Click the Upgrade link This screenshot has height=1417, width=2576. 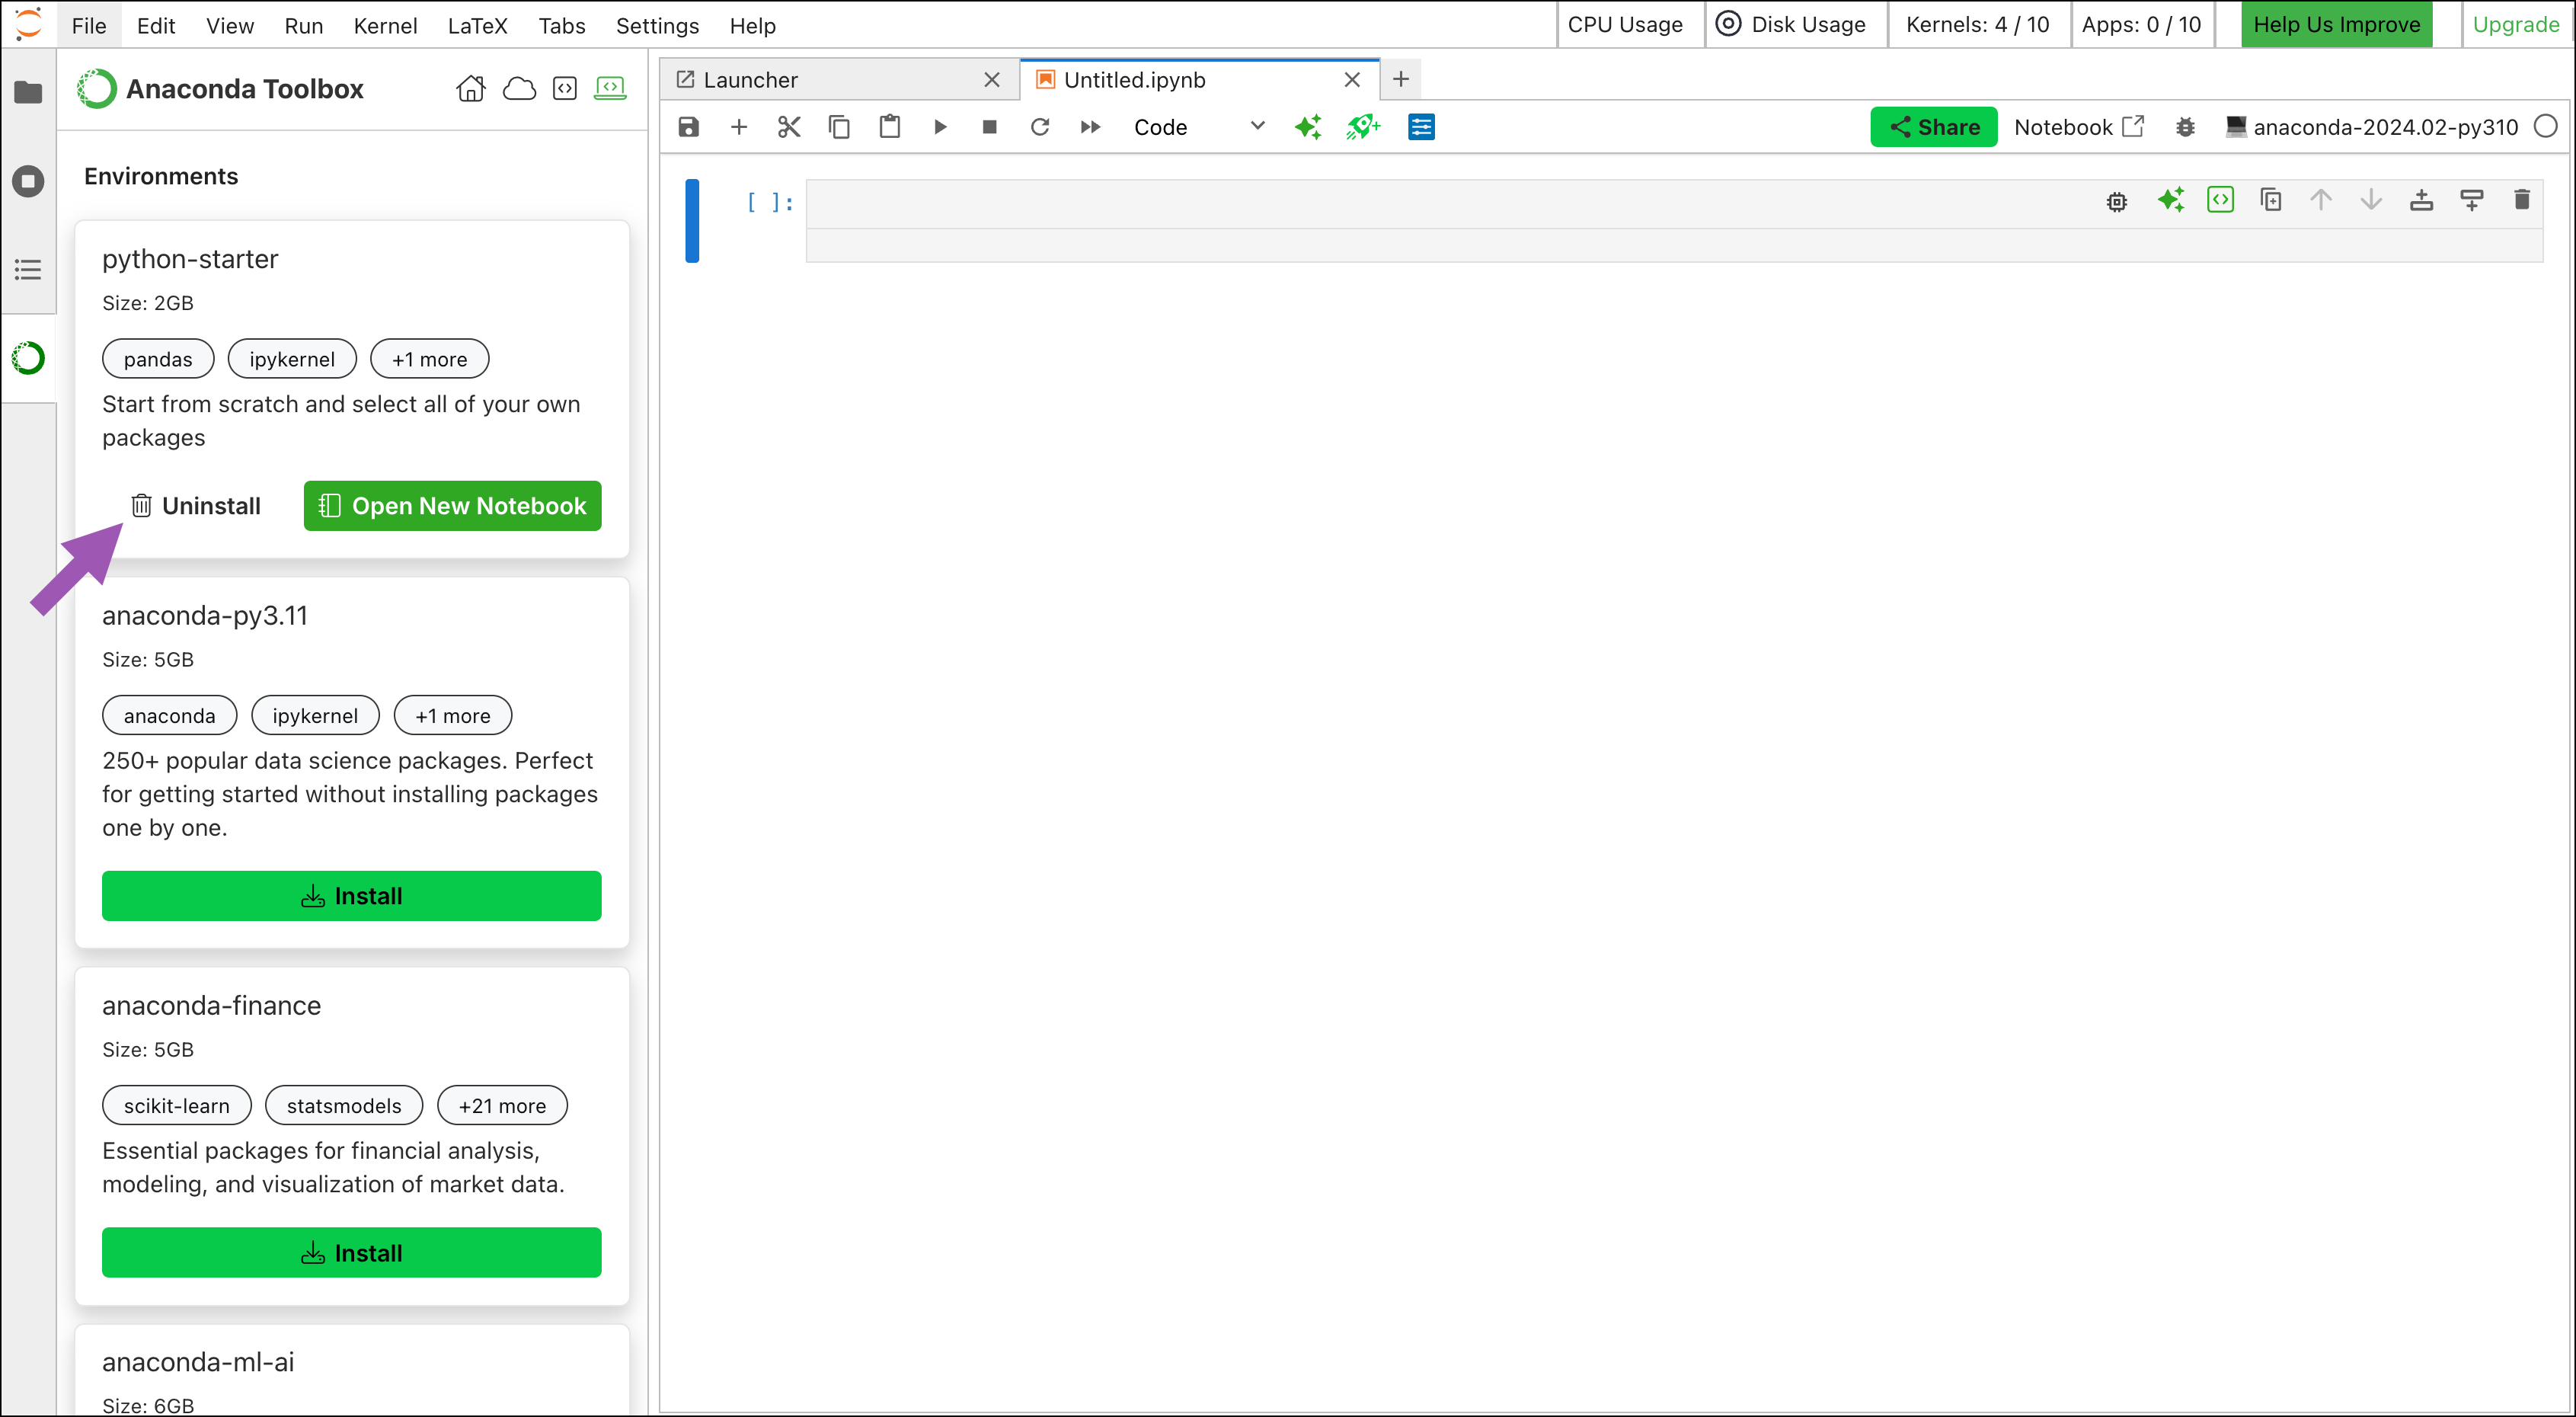pyautogui.click(x=2516, y=25)
